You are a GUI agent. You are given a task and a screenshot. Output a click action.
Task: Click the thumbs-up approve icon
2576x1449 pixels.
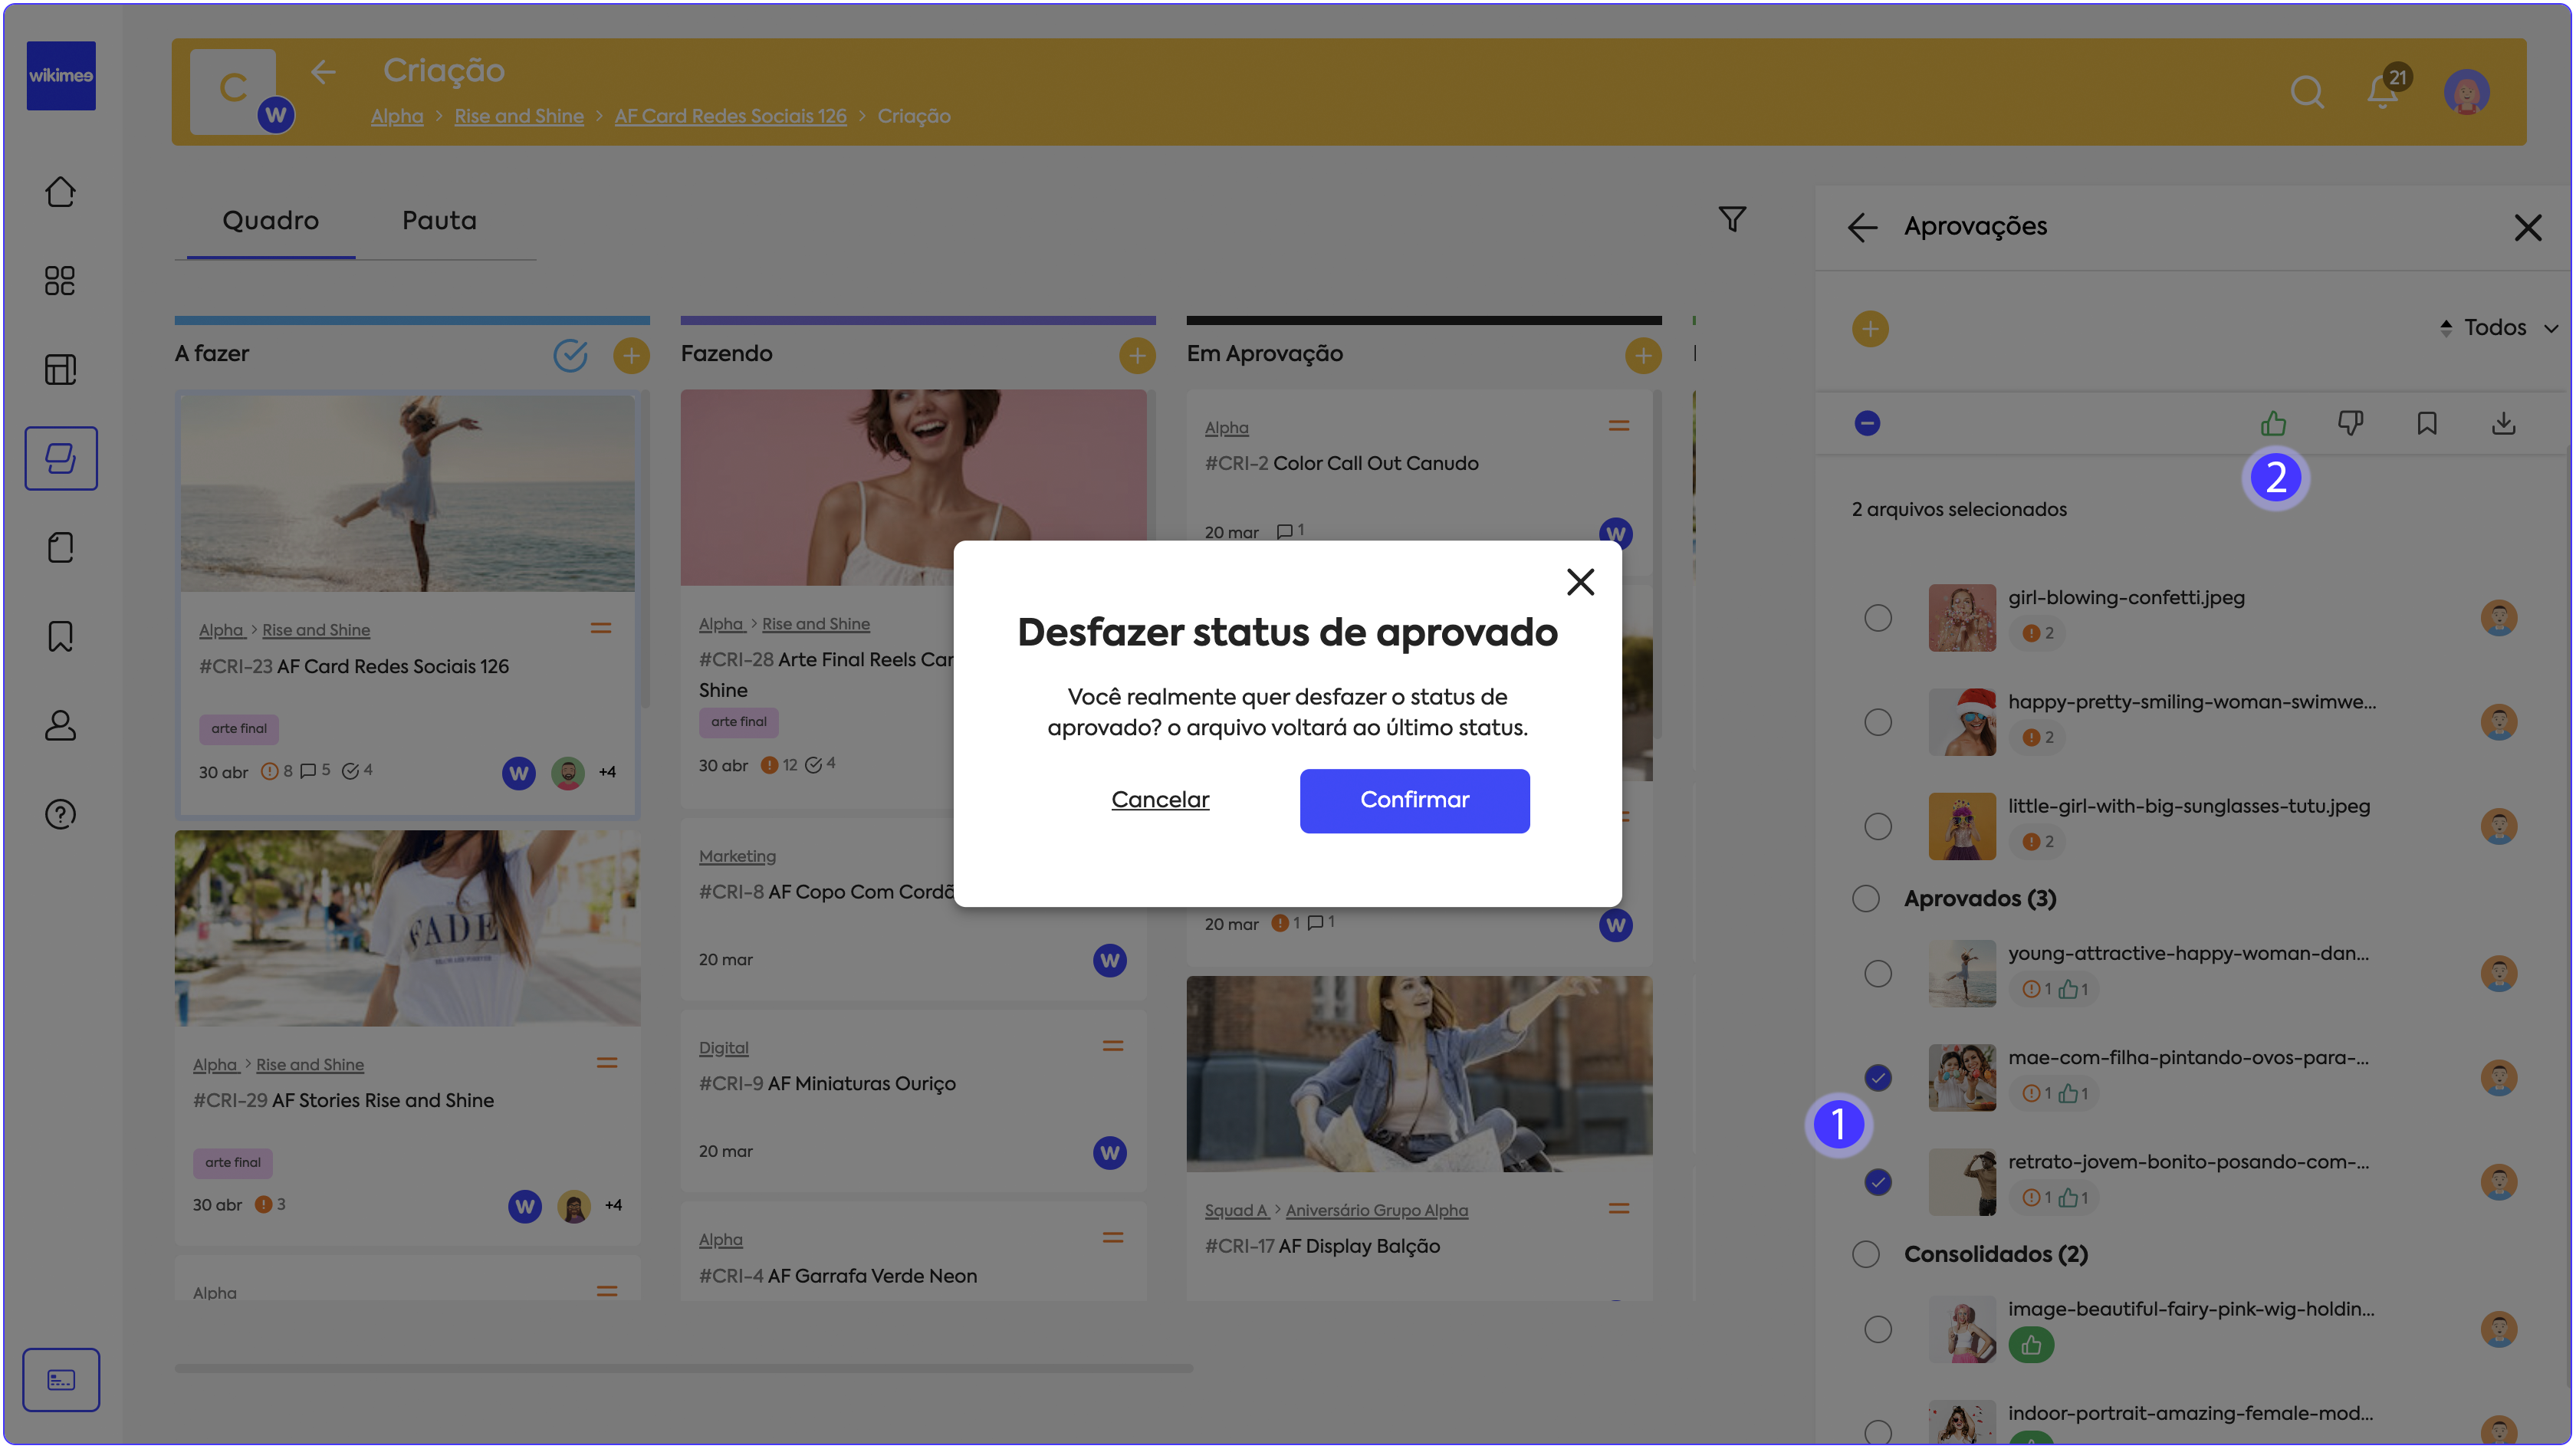[x=2273, y=424]
